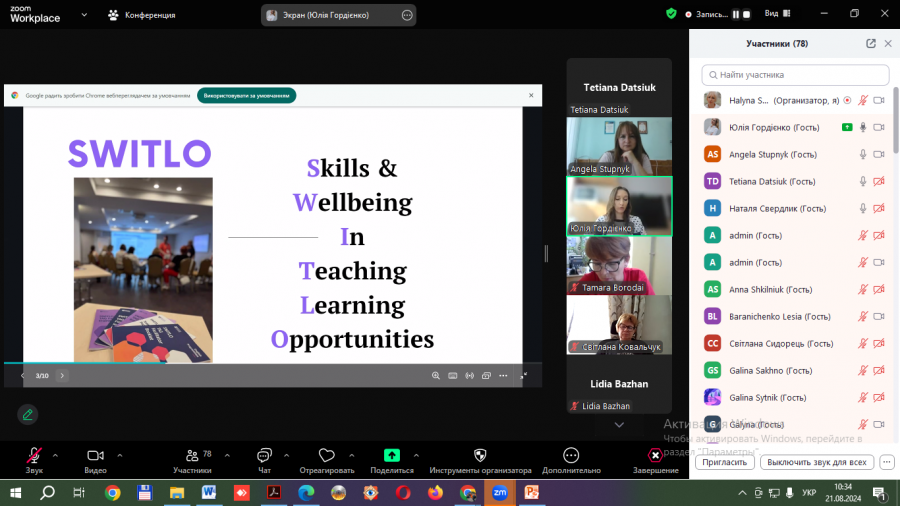Screen dimensions: 900x506
Task: Go to previous slide arrow
Action: 22,375
